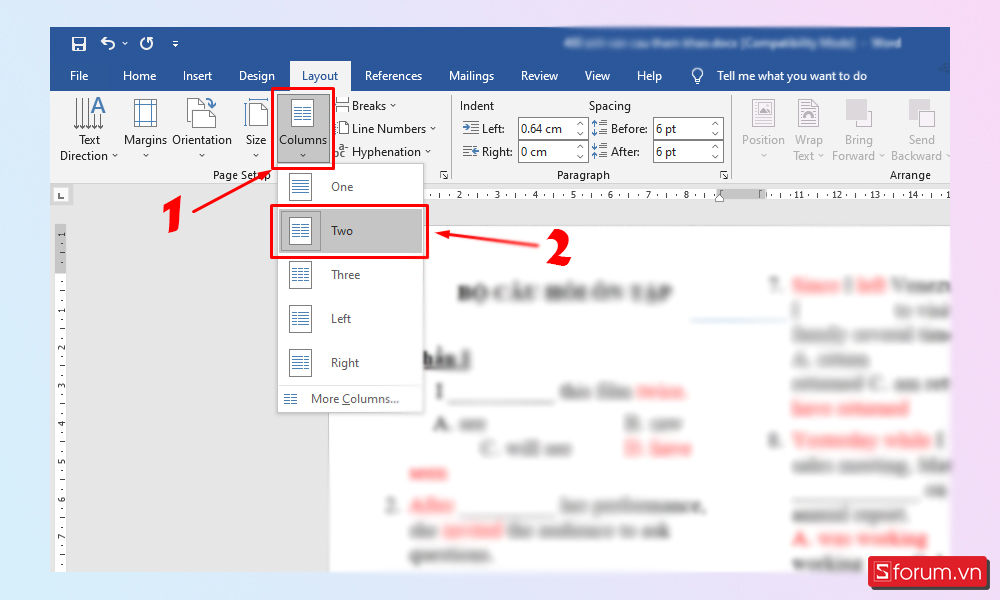Viewport: 1000px width, 600px height.
Task: Decrease Indent Right with down arrow
Action: (x=580, y=157)
